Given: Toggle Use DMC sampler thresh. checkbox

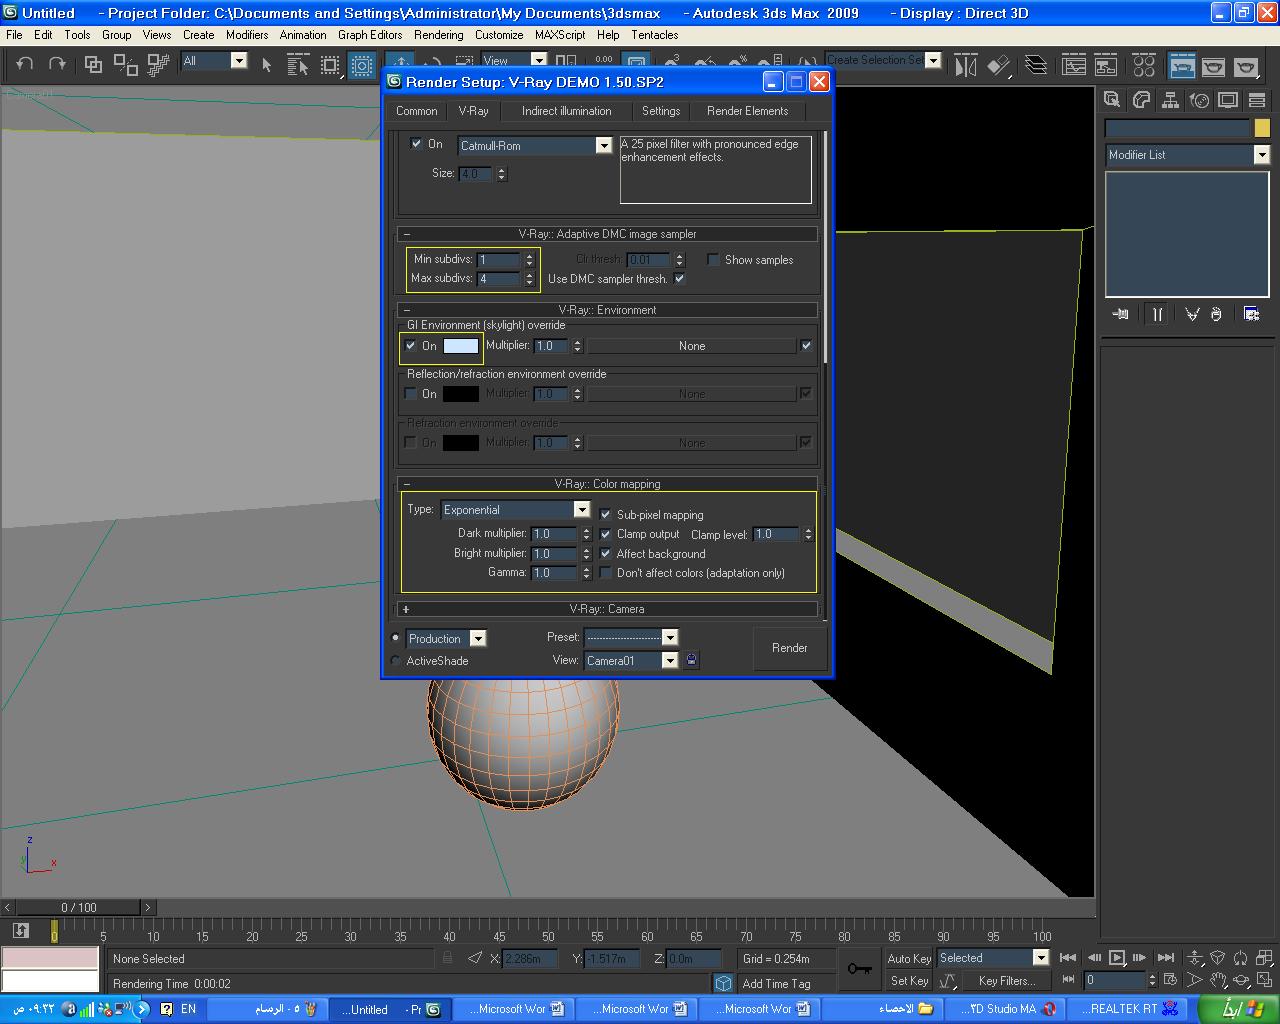Looking at the screenshot, I should (x=679, y=278).
